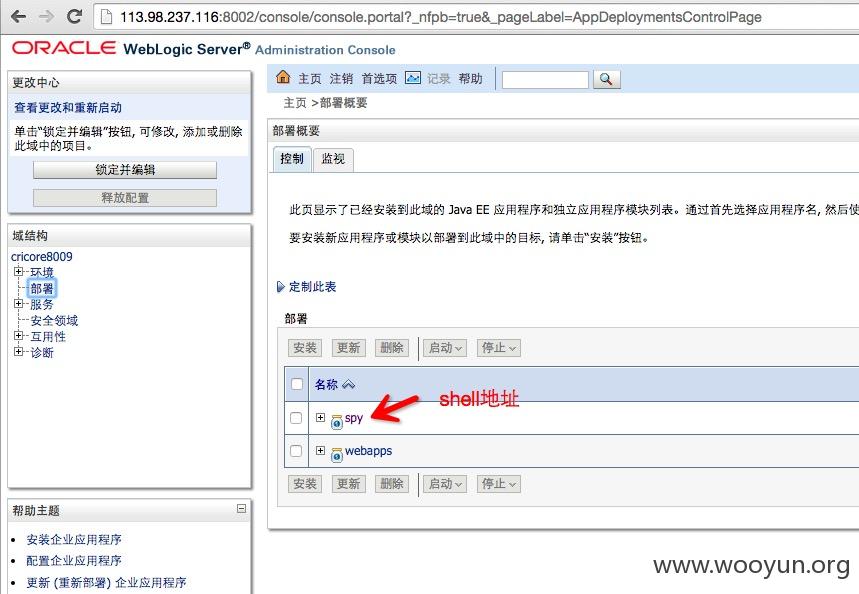The height and width of the screenshot is (594, 859).
Task: Open the spy deployment link
Action: coord(354,418)
